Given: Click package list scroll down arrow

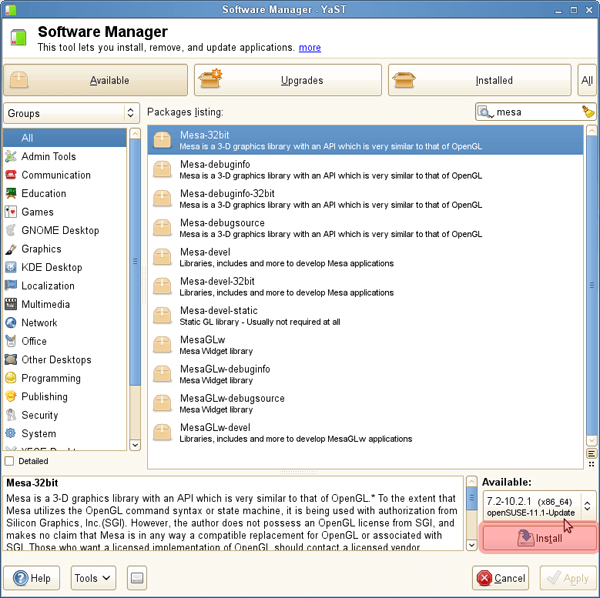Looking at the screenshot, I should coord(591,440).
